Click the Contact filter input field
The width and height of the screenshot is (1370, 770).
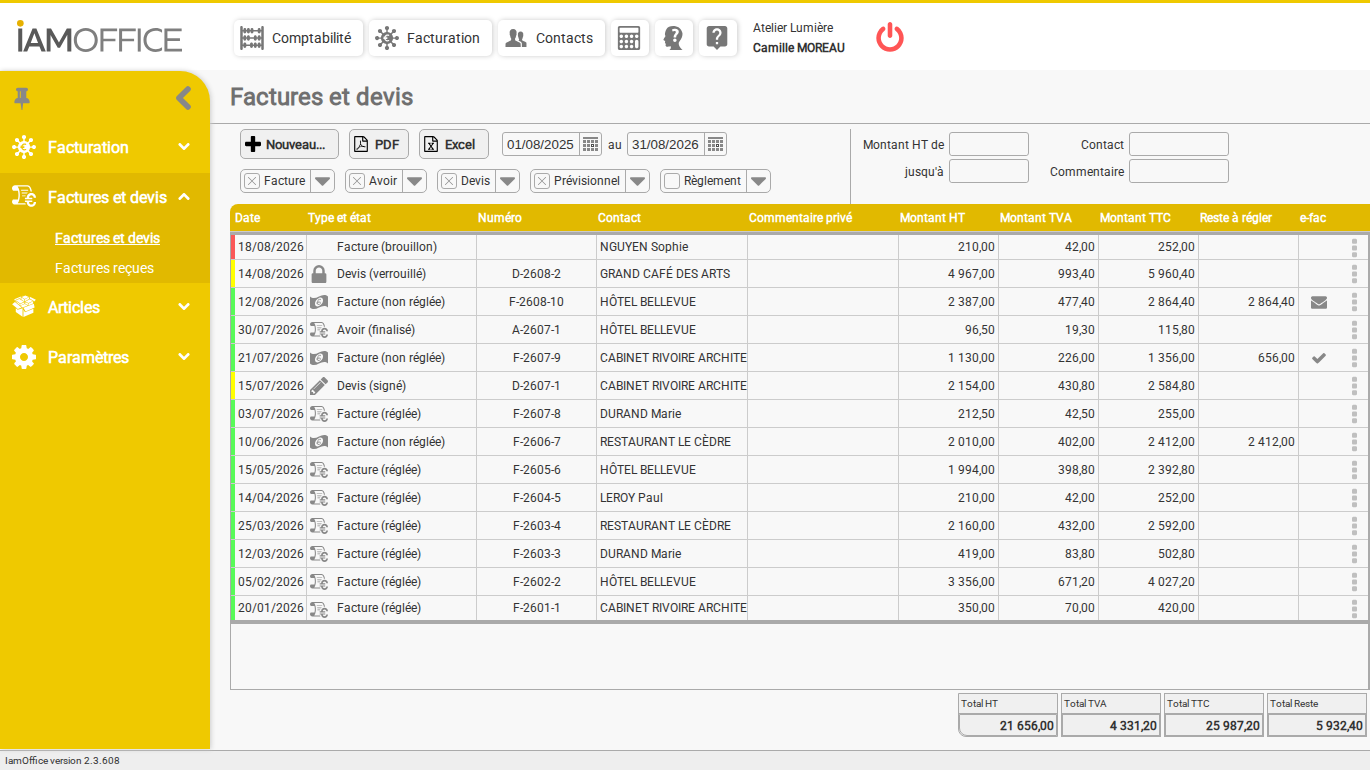[1179, 144]
